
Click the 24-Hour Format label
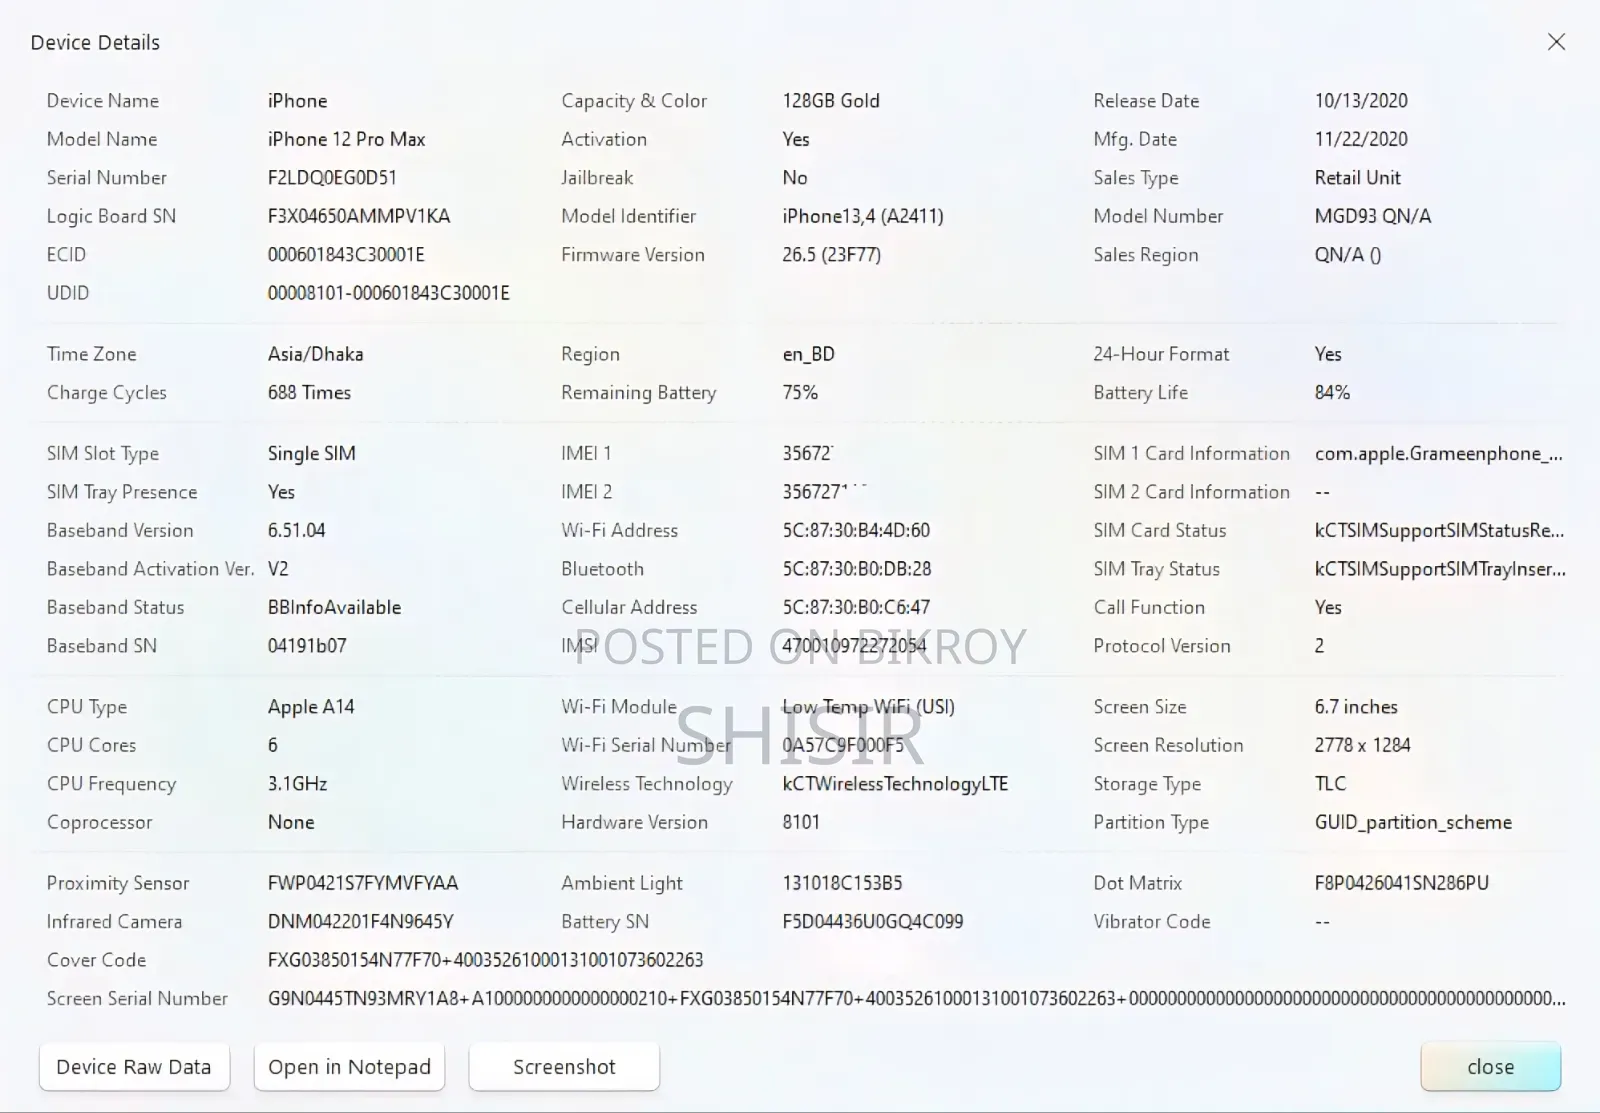click(x=1161, y=354)
